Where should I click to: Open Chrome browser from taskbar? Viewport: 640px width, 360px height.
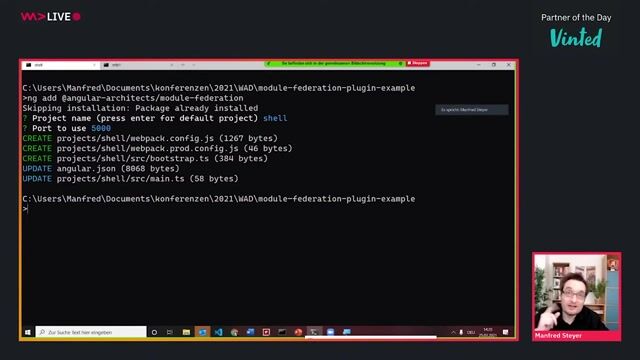click(234, 332)
